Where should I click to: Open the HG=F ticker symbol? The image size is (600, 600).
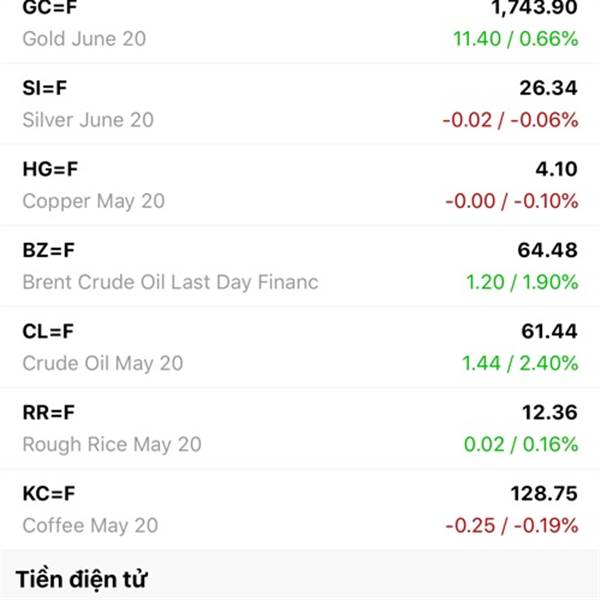[50, 169]
